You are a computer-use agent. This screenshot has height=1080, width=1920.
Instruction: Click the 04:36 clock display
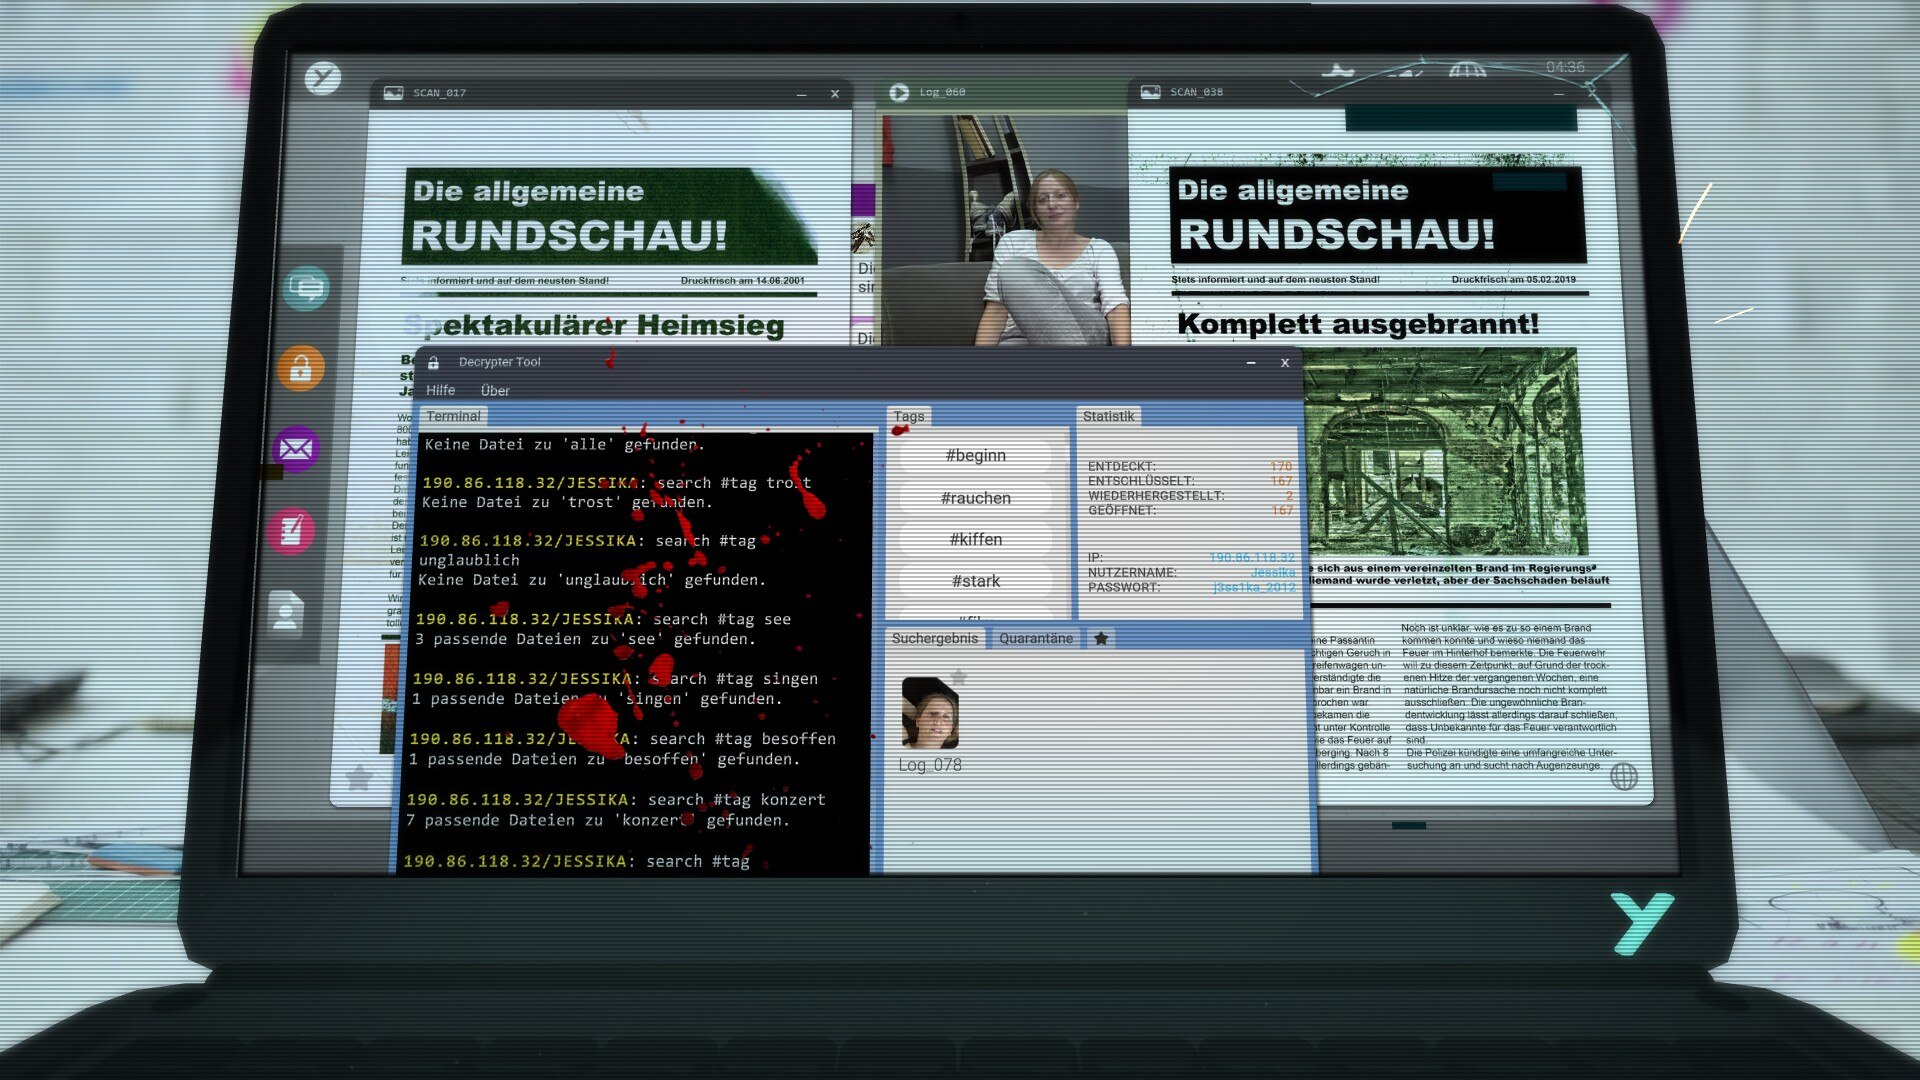(x=1565, y=67)
